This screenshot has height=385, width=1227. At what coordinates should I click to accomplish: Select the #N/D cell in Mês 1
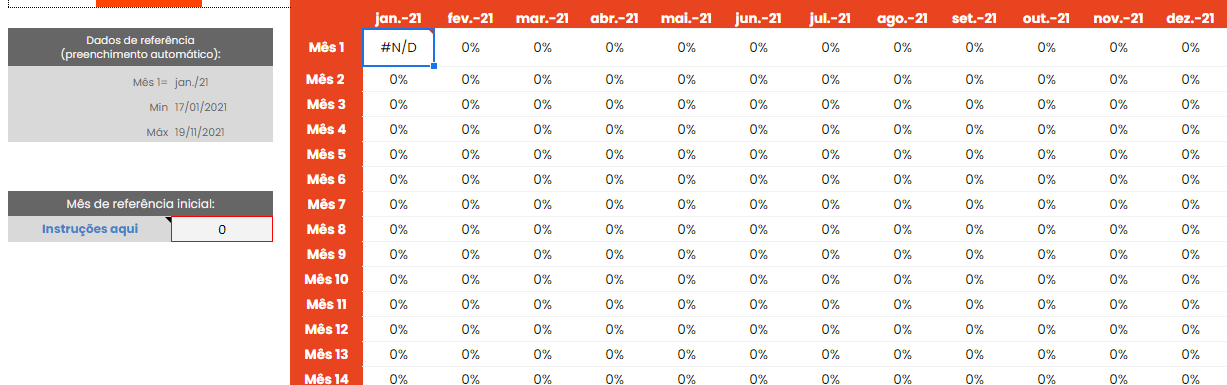coord(398,47)
